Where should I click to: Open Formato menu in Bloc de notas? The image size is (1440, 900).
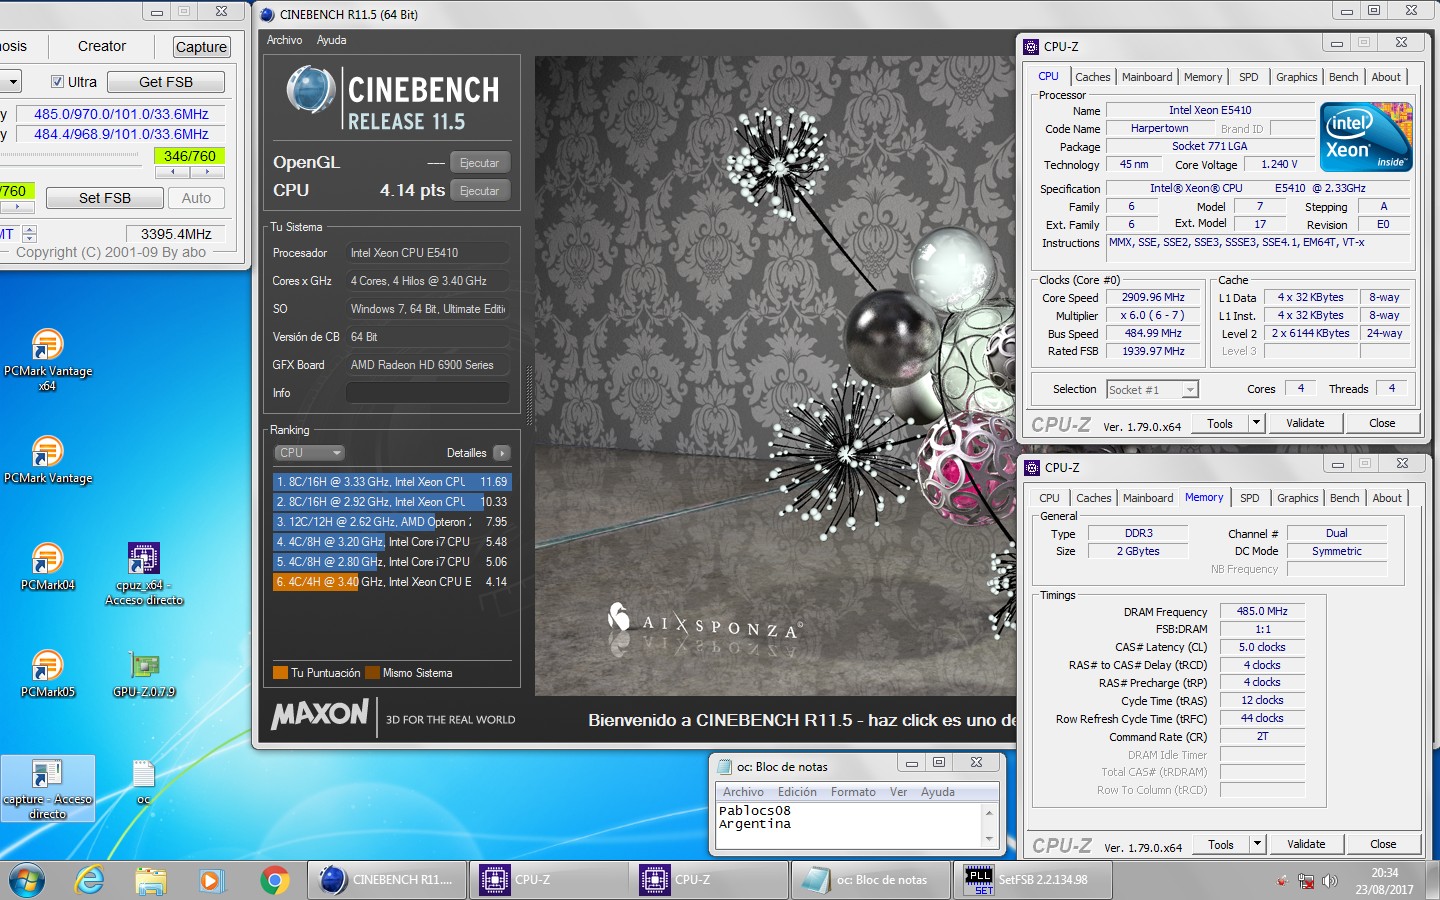853,792
